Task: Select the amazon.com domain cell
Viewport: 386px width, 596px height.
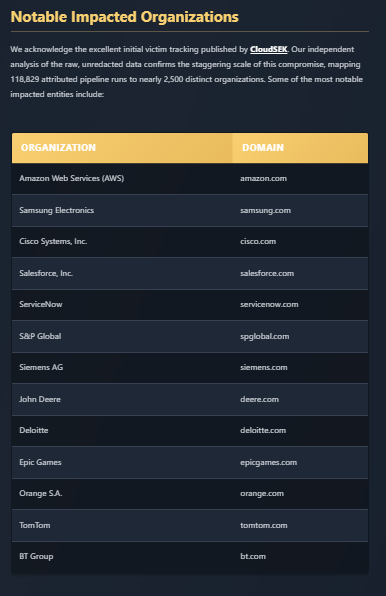Action: pyautogui.click(x=300, y=179)
